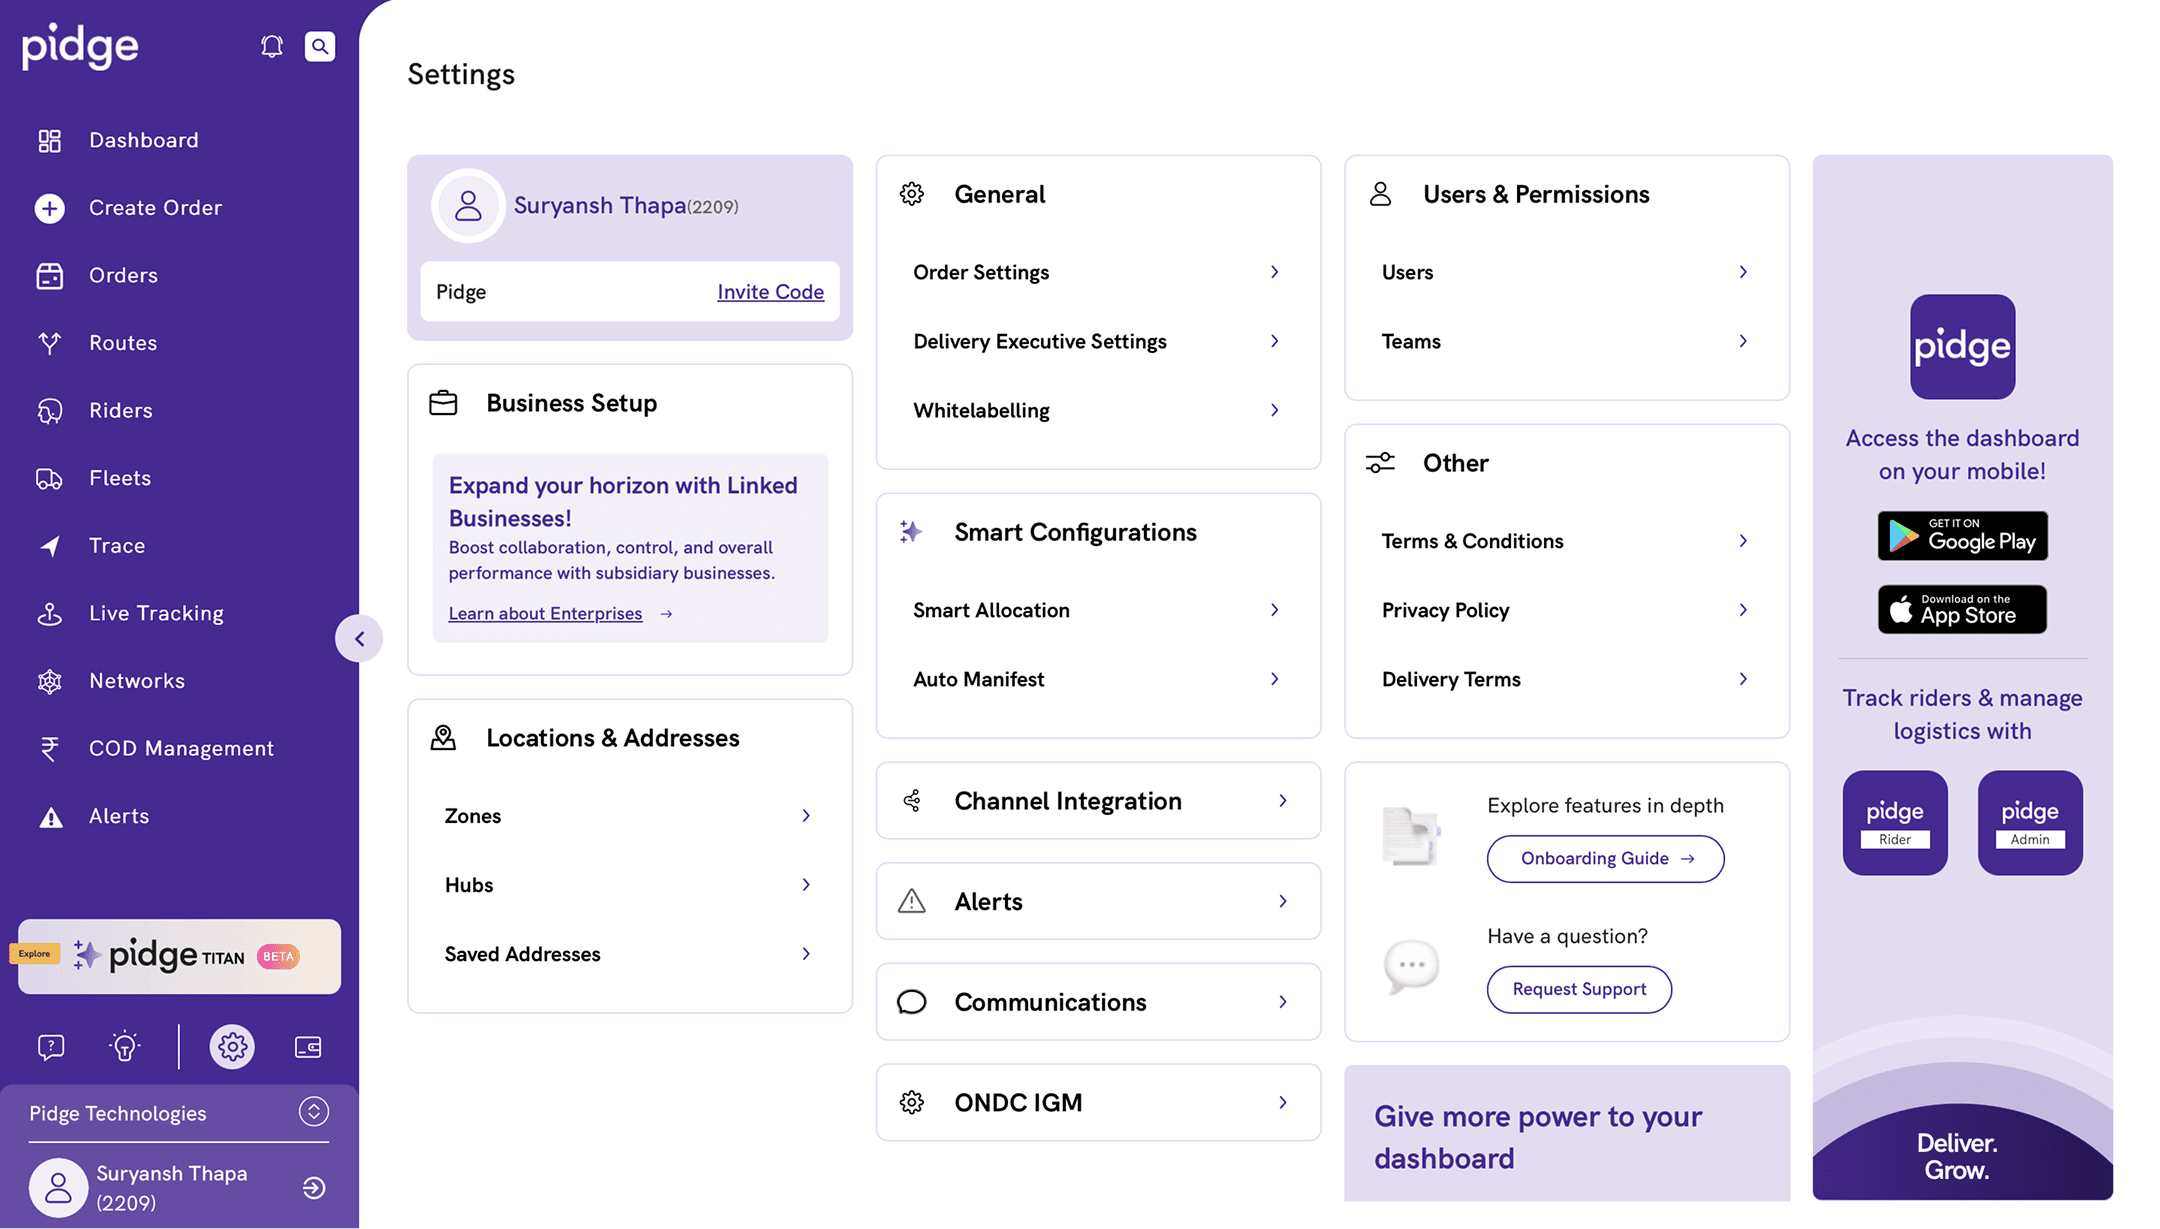Expand the Pidge Technologies business switcher

tap(313, 1112)
